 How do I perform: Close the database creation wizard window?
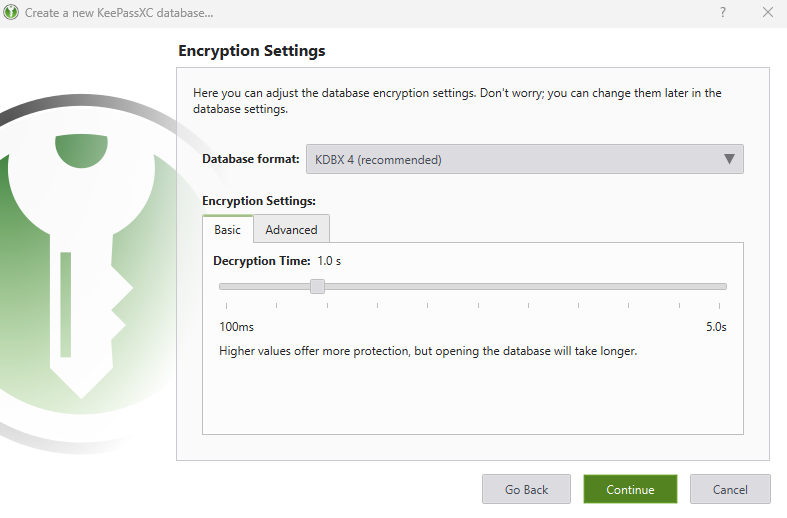click(767, 13)
